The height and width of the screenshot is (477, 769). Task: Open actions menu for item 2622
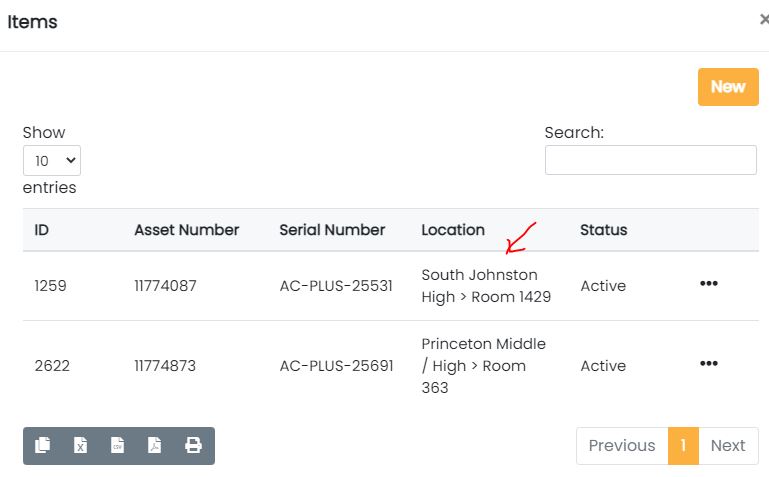[x=709, y=364]
